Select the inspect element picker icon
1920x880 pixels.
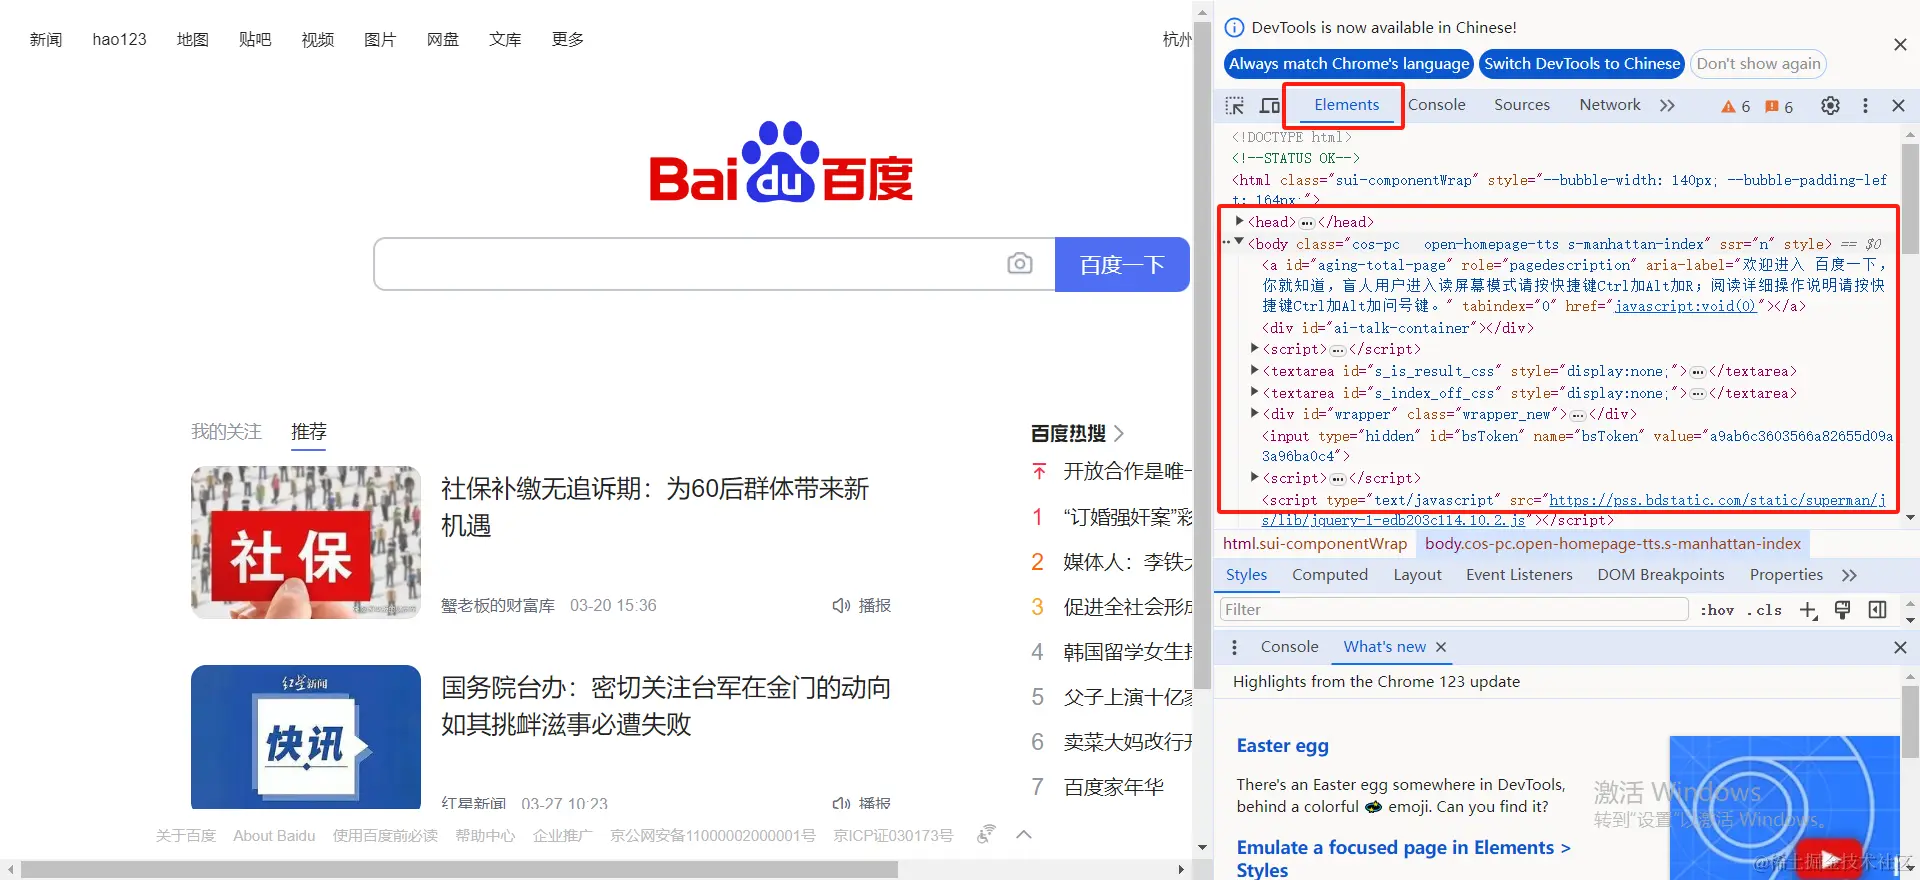tap(1235, 105)
